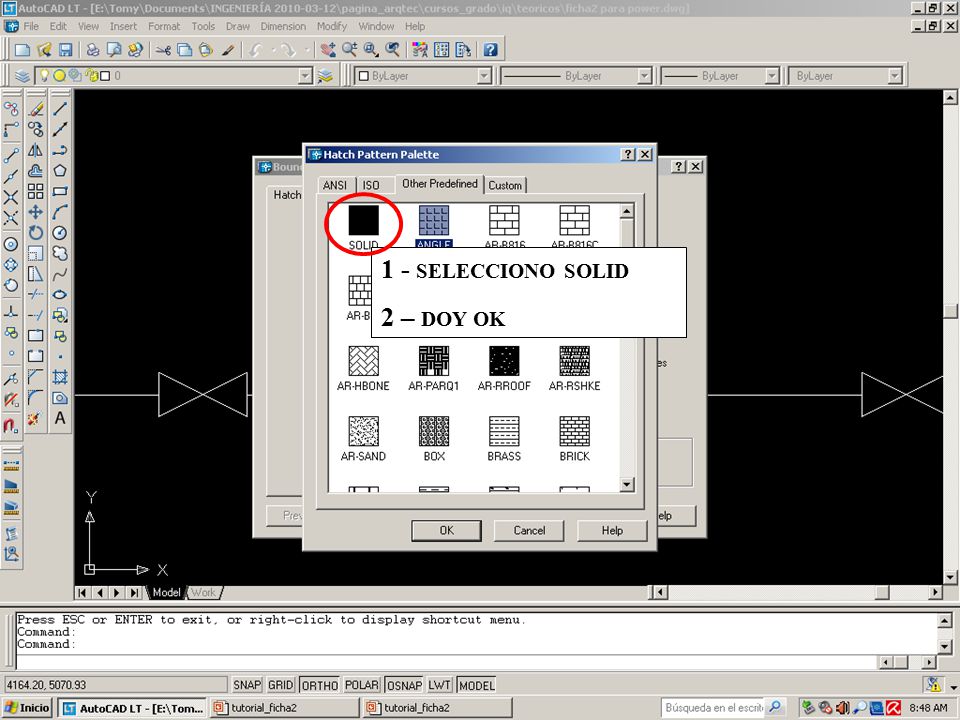Switch to the Custom tab

pos(505,185)
